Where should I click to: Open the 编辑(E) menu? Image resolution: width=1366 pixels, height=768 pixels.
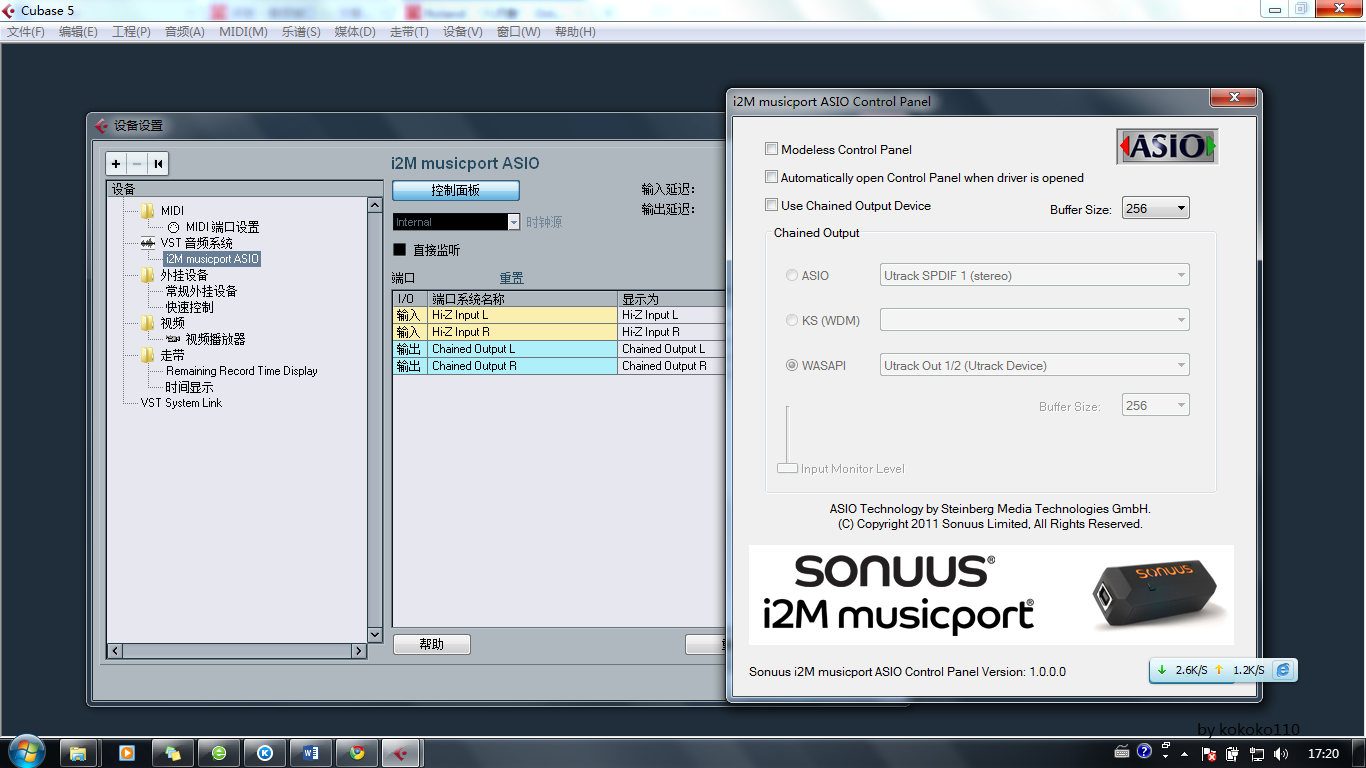[x=78, y=31]
